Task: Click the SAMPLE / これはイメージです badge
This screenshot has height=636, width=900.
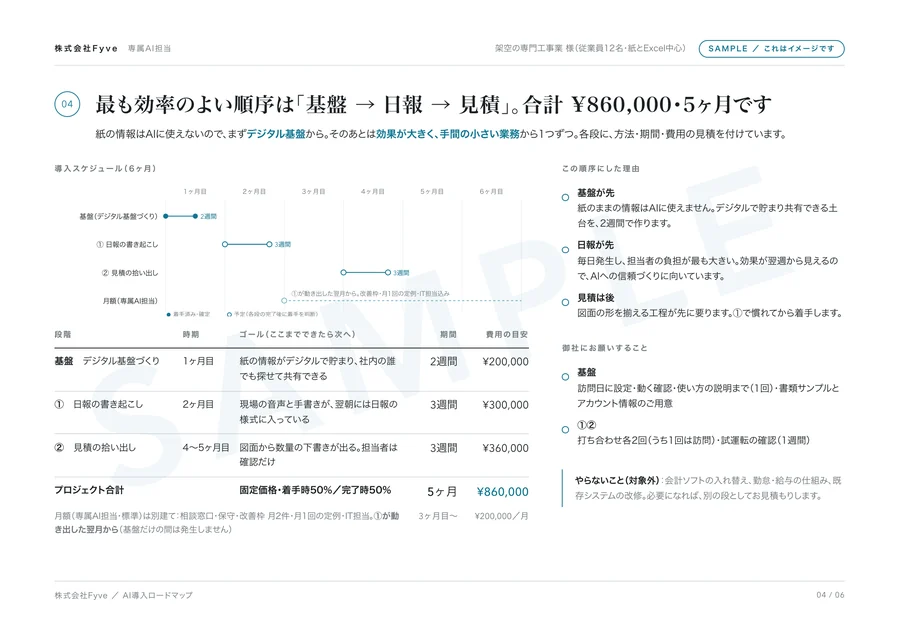Action: (771, 49)
